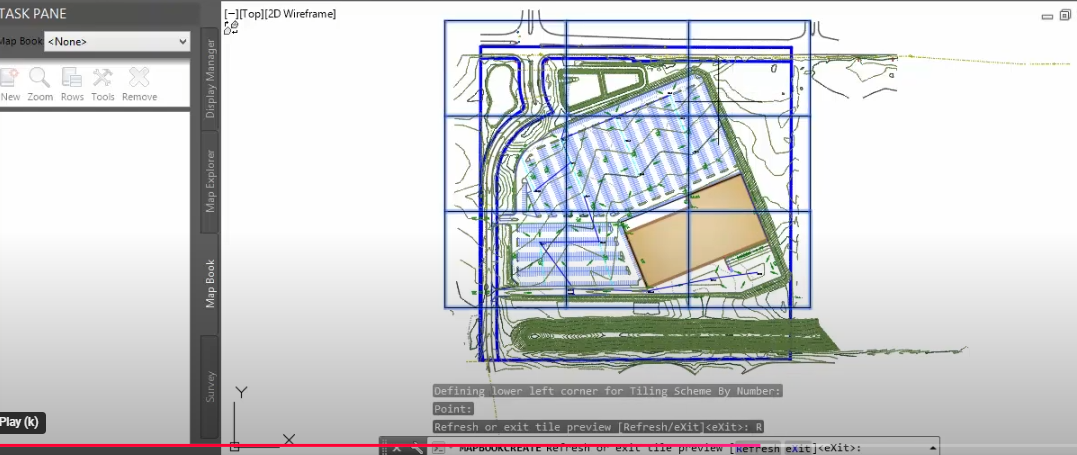Minimize the drawing viewport window

point(1047,16)
